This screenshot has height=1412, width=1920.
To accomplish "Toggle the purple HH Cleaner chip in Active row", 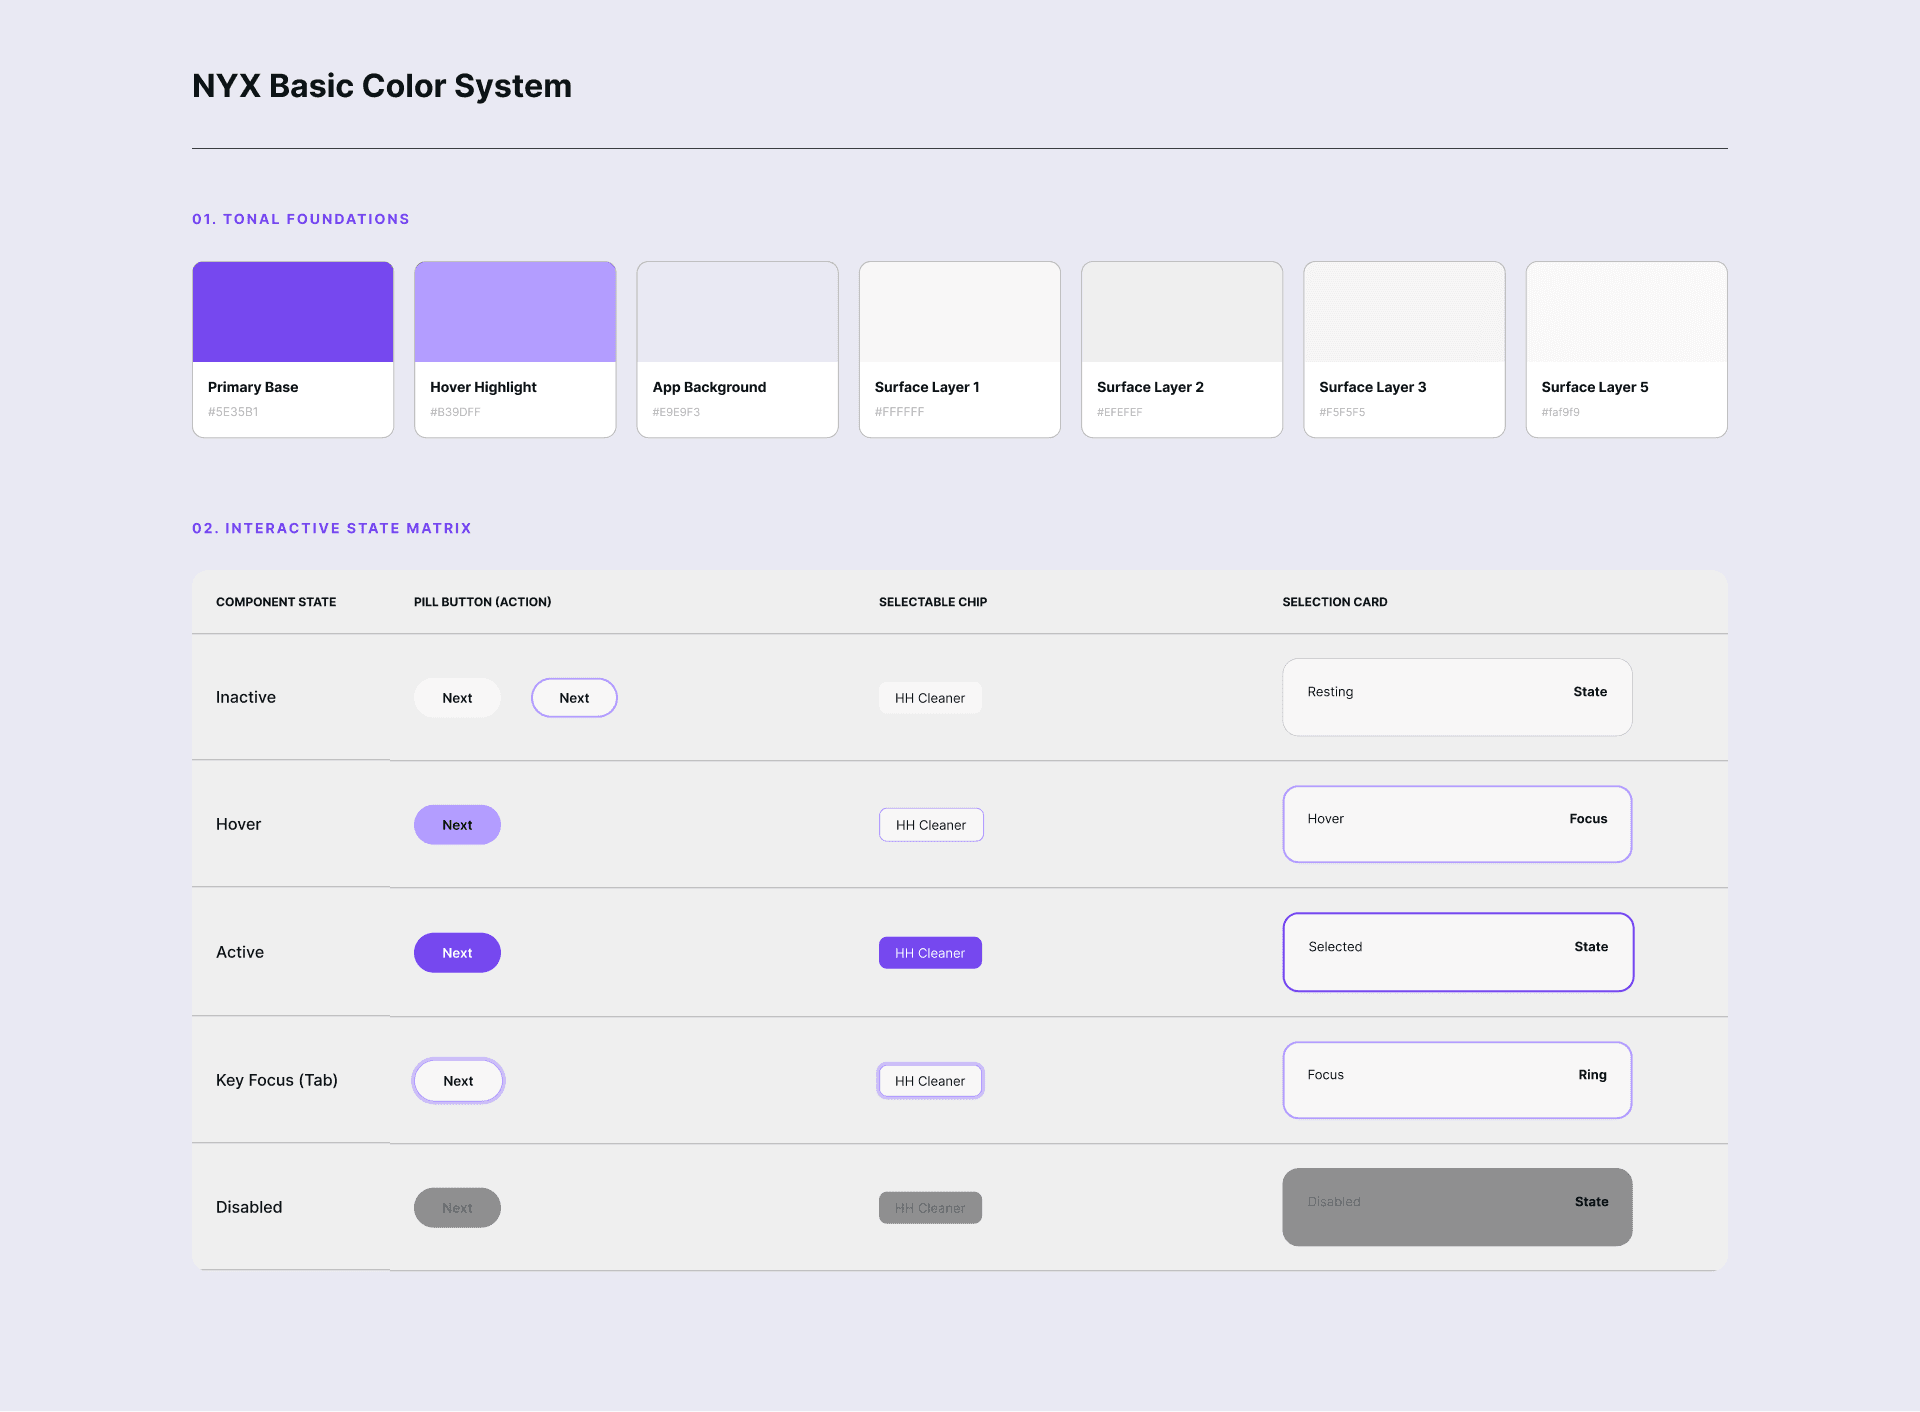I will pyautogui.click(x=930, y=953).
